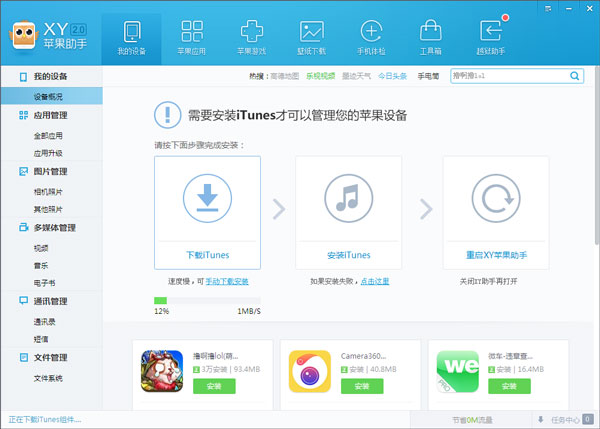The image size is (600, 429).
Task: Click the 撸啊撸lol game thumbnail
Action: click(x=162, y=371)
